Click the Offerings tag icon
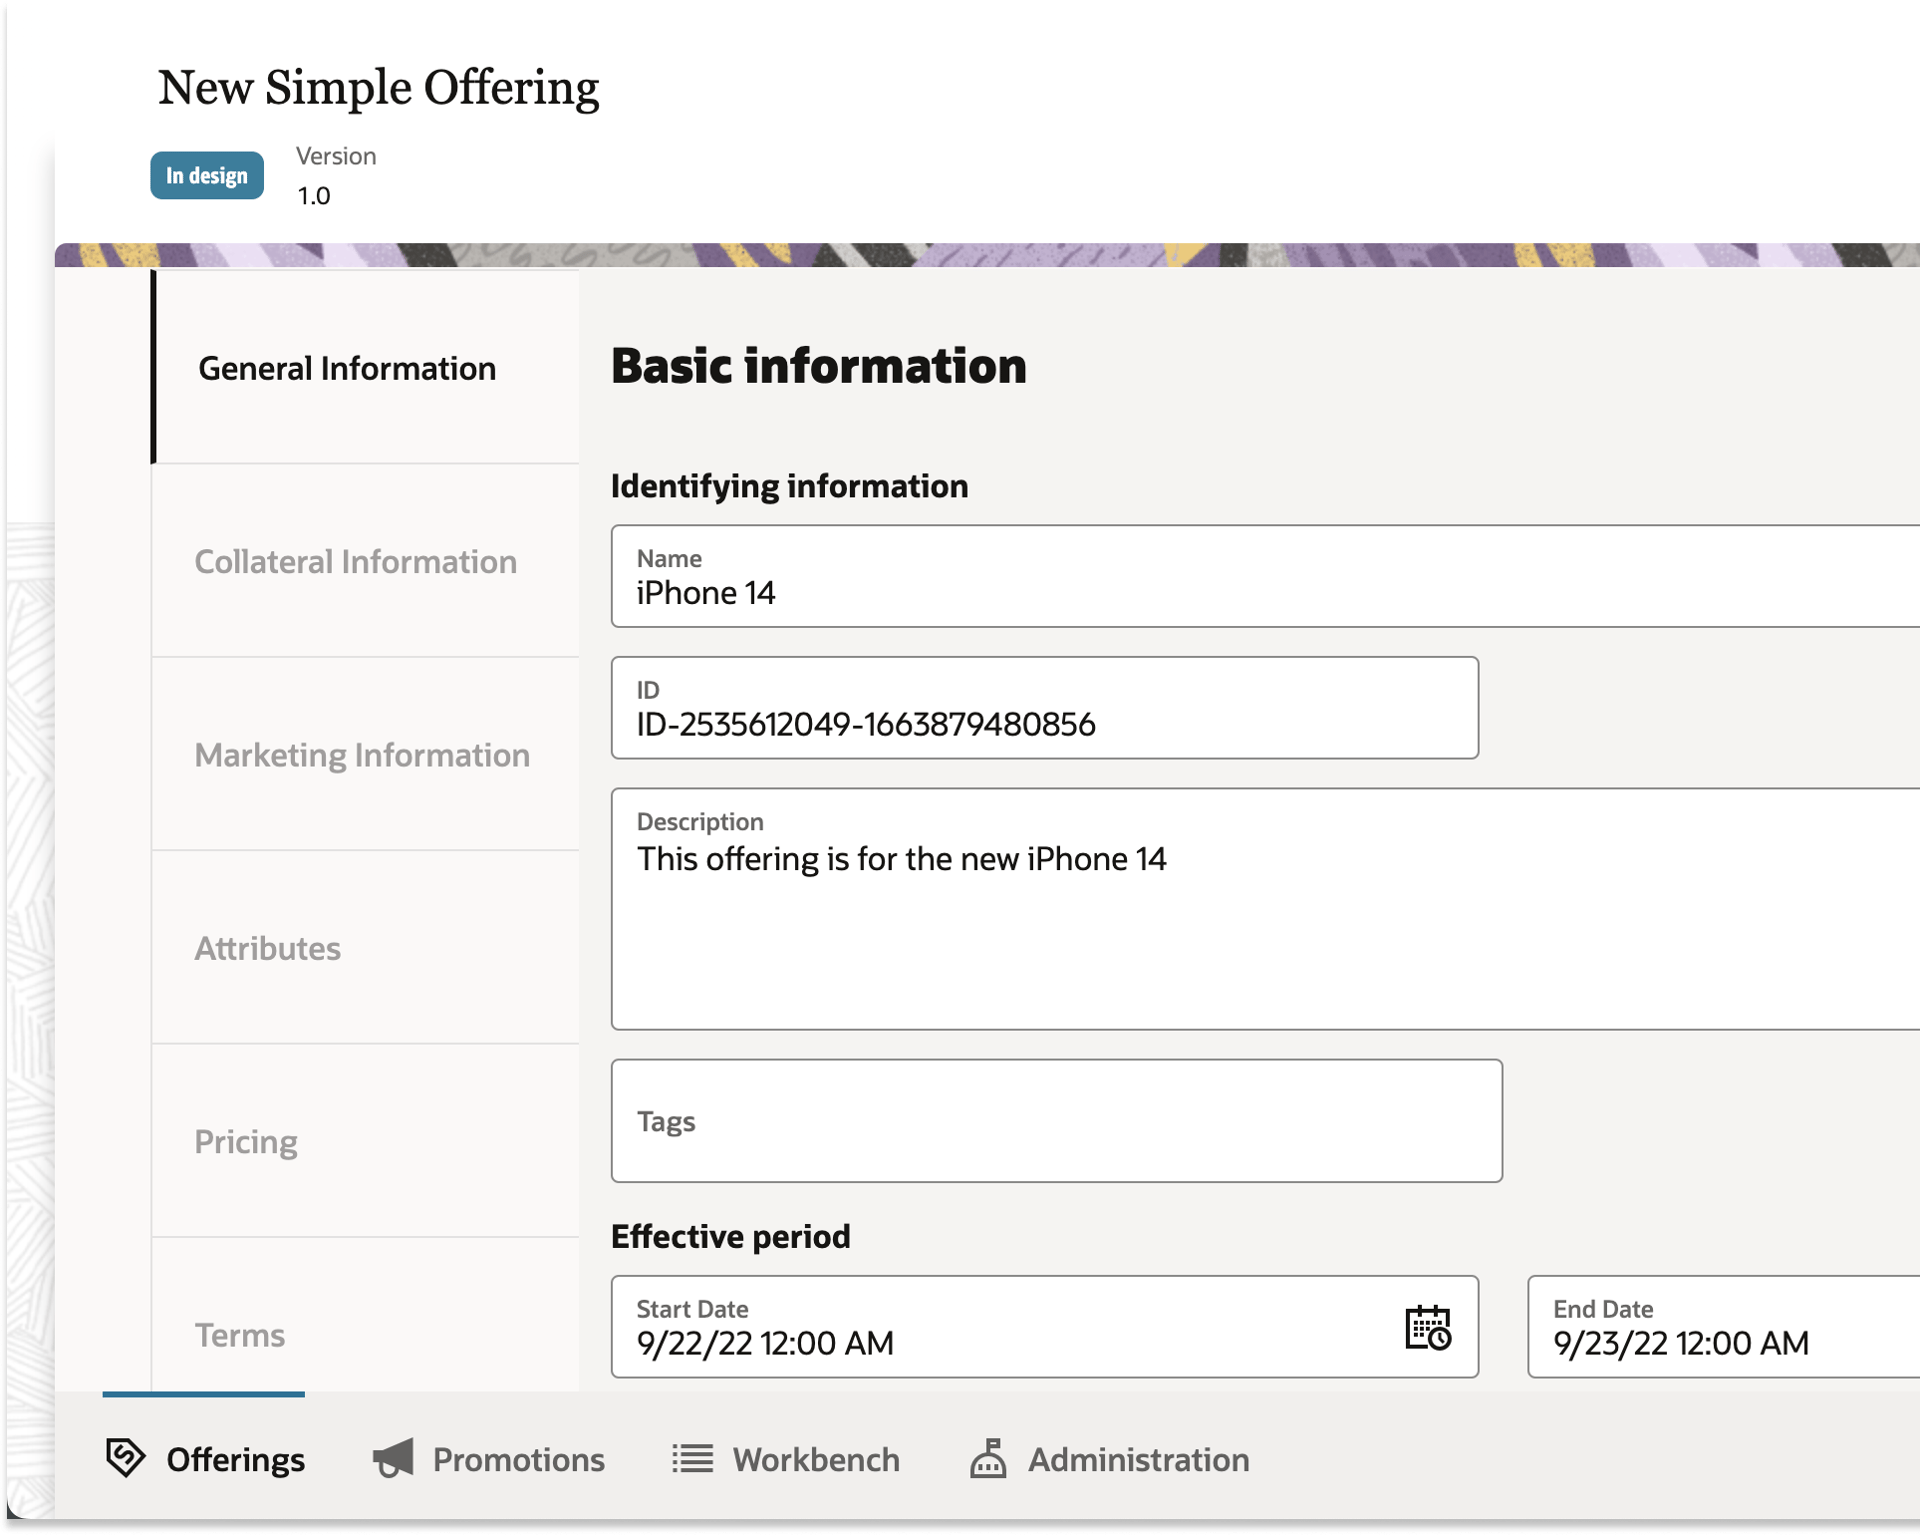 pyautogui.click(x=125, y=1457)
